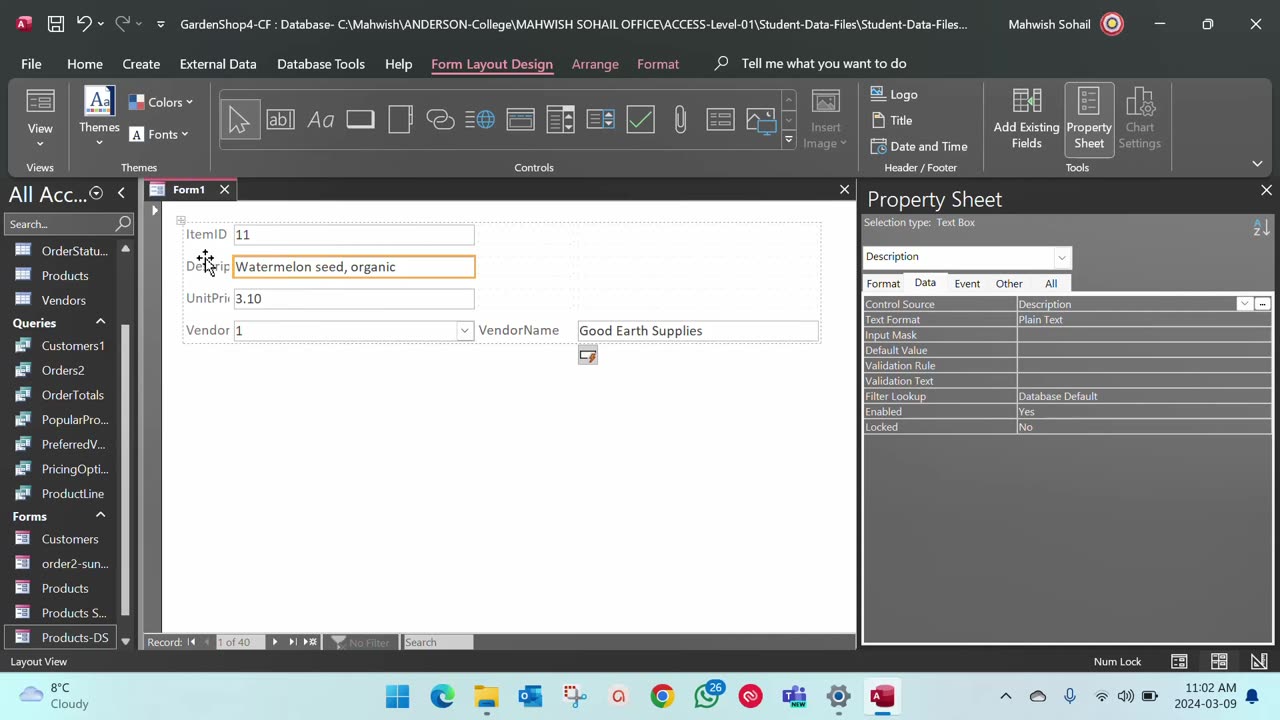The height and width of the screenshot is (720, 1280).
Task: Switch to the Format tab in Property Sheet
Action: point(883,284)
